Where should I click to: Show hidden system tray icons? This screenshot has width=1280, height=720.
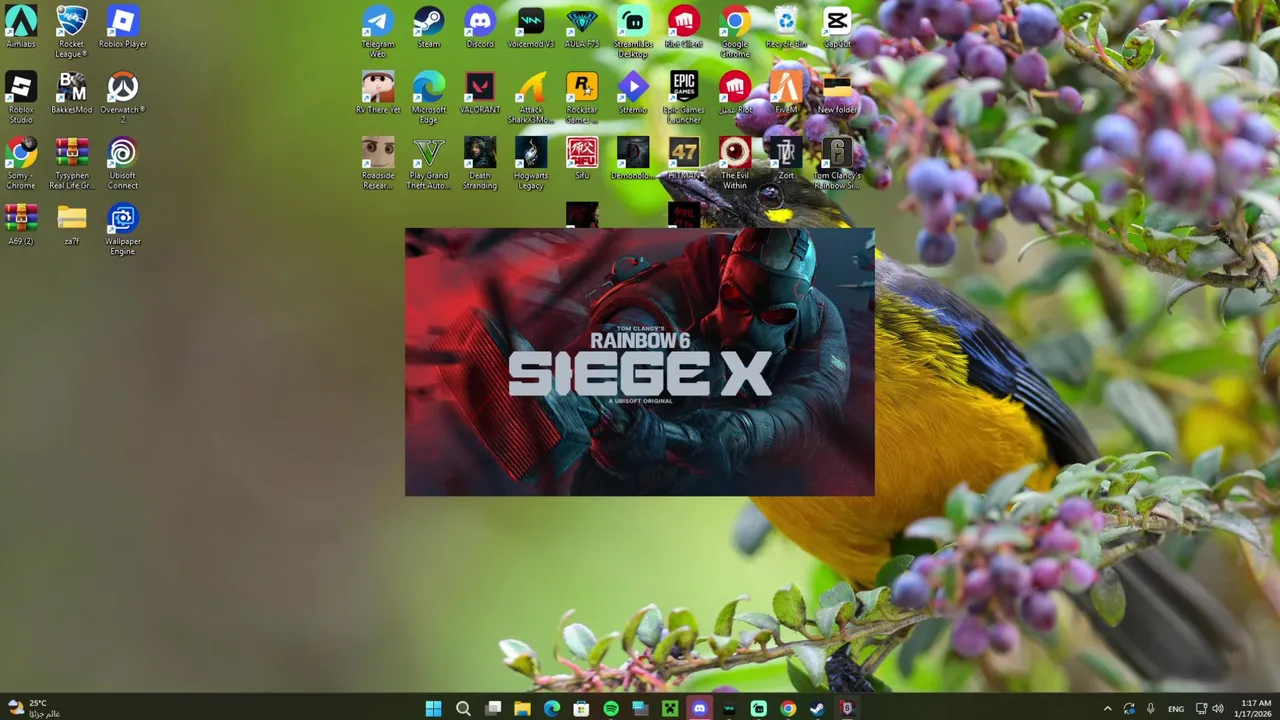pos(1107,708)
